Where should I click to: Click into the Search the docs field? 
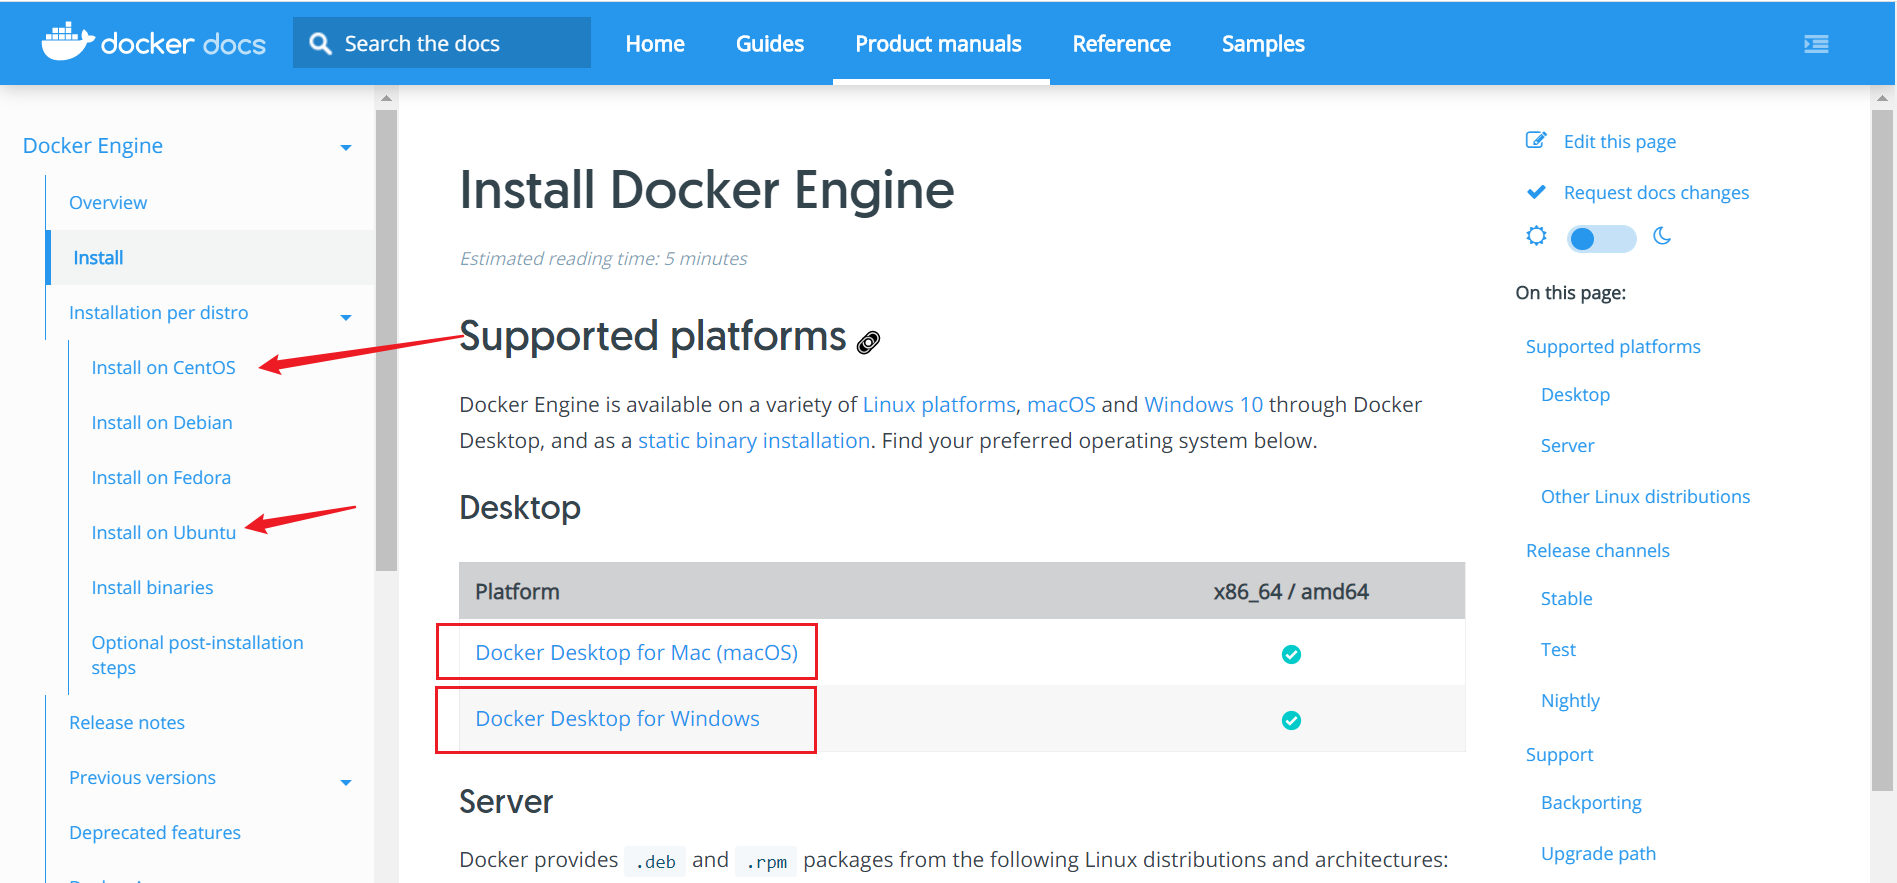point(442,43)
